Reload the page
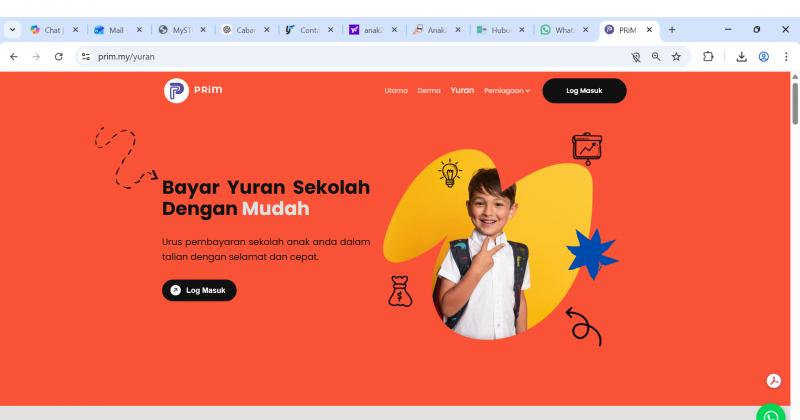 pyautogui.click(x=59, y=57)
